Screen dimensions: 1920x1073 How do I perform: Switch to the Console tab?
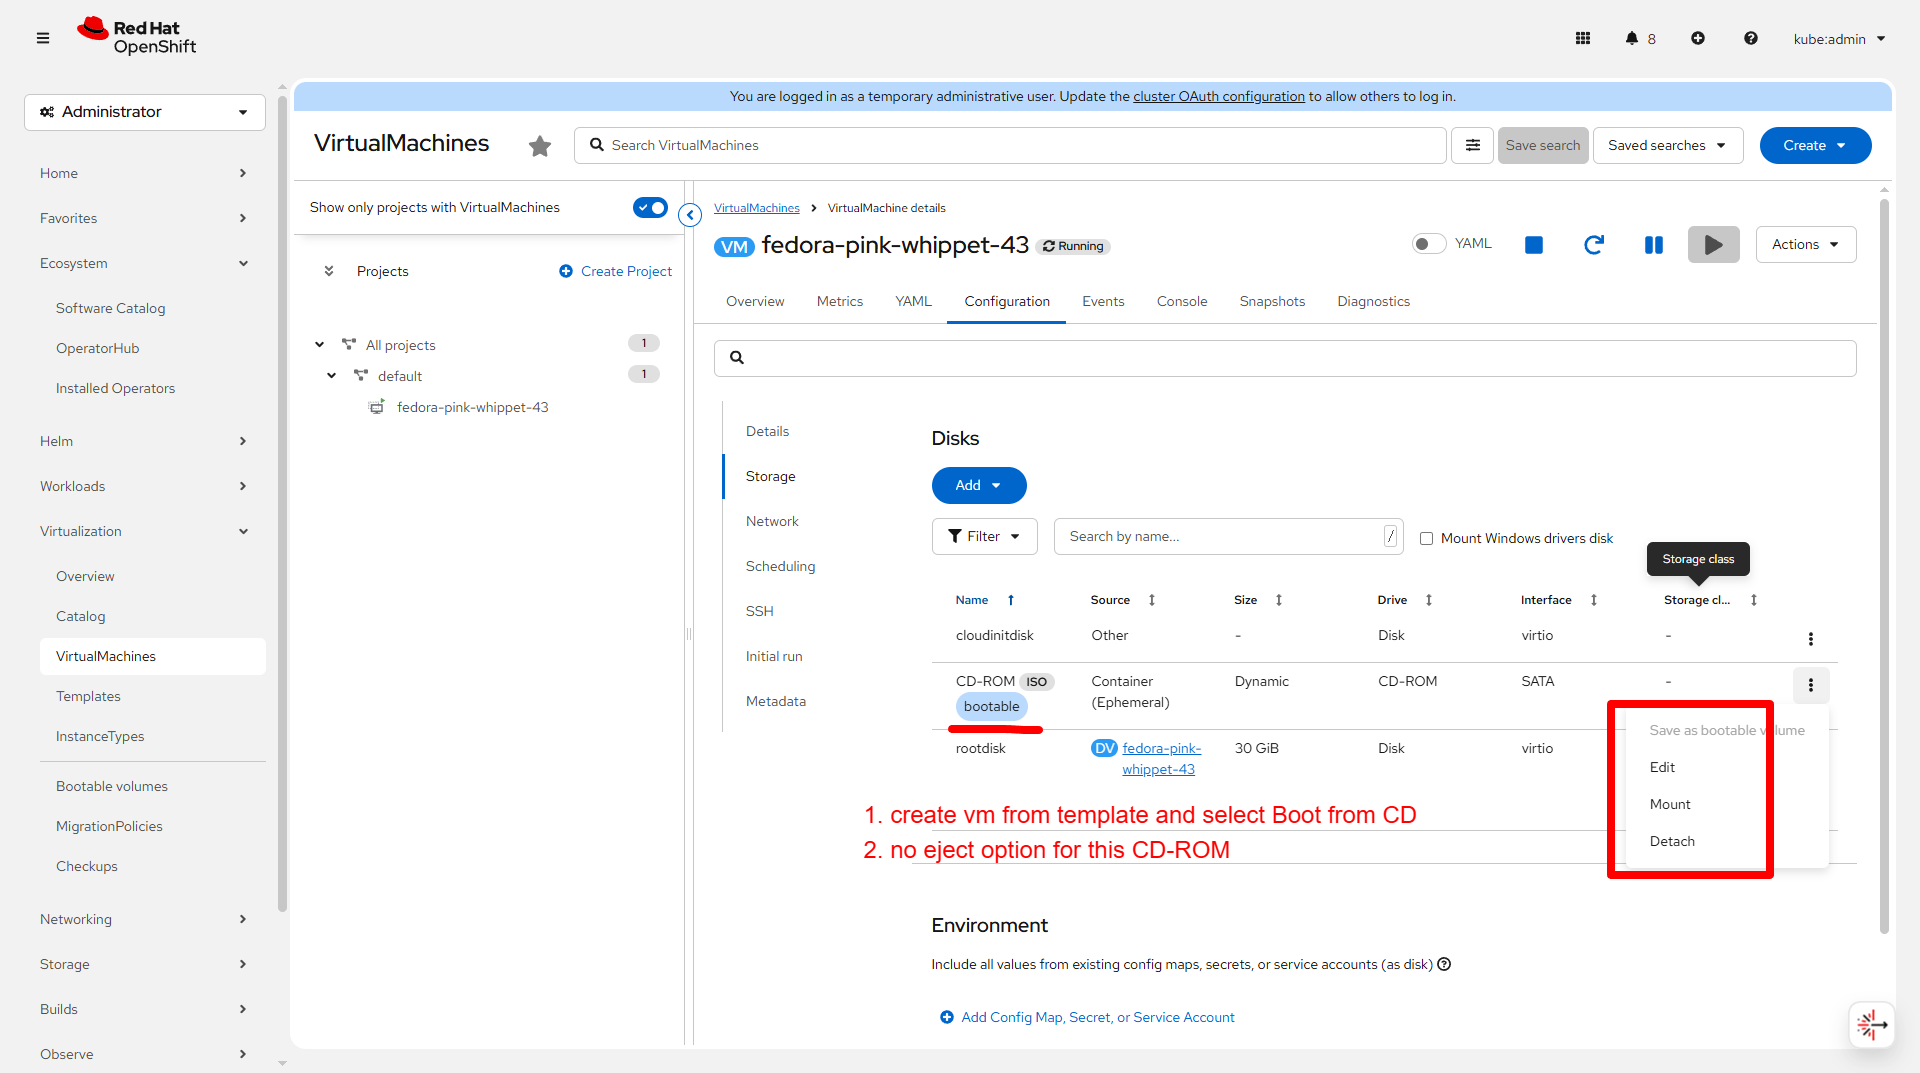pyautogui.click(x=1182, y=301)
